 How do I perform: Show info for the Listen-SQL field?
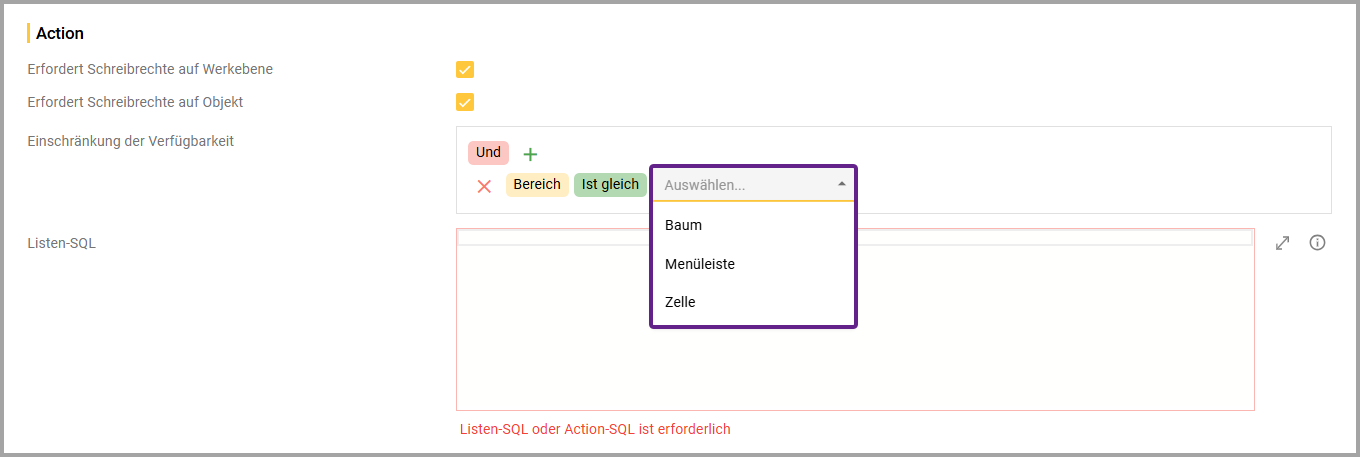tap(1317, 243)
